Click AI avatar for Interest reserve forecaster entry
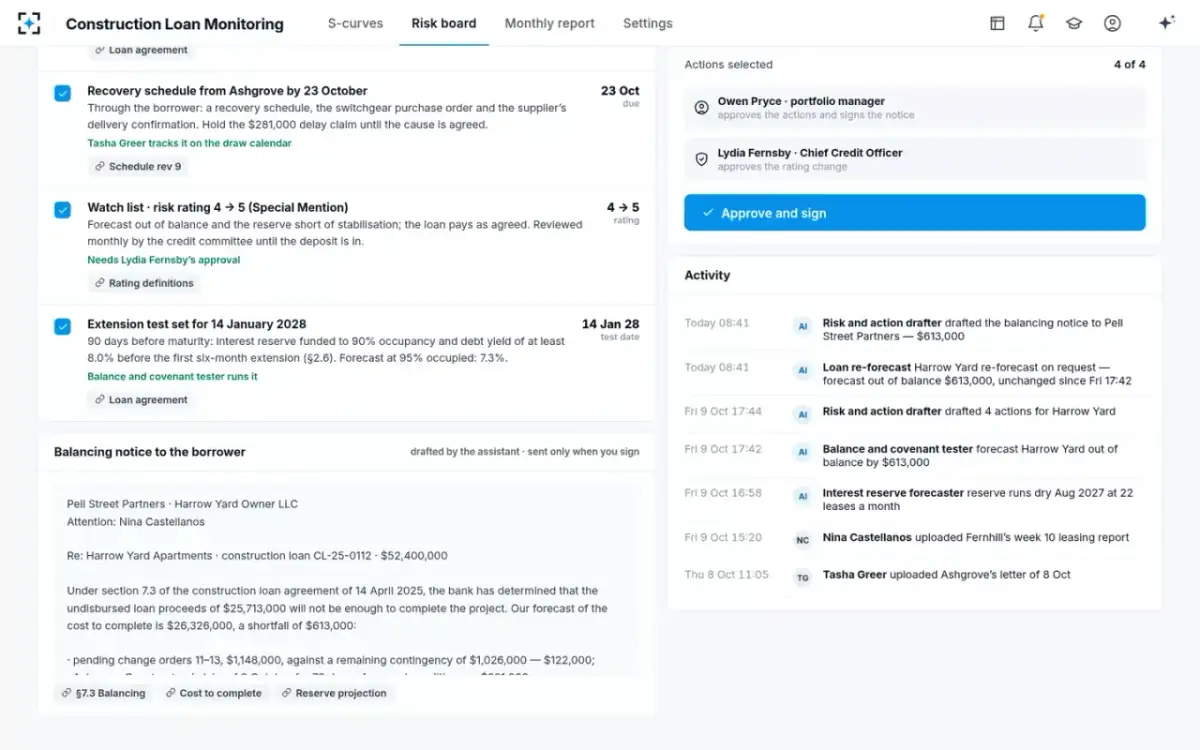Image resolution: width=1200 pixels, height=750 pixels. [802, 496]
